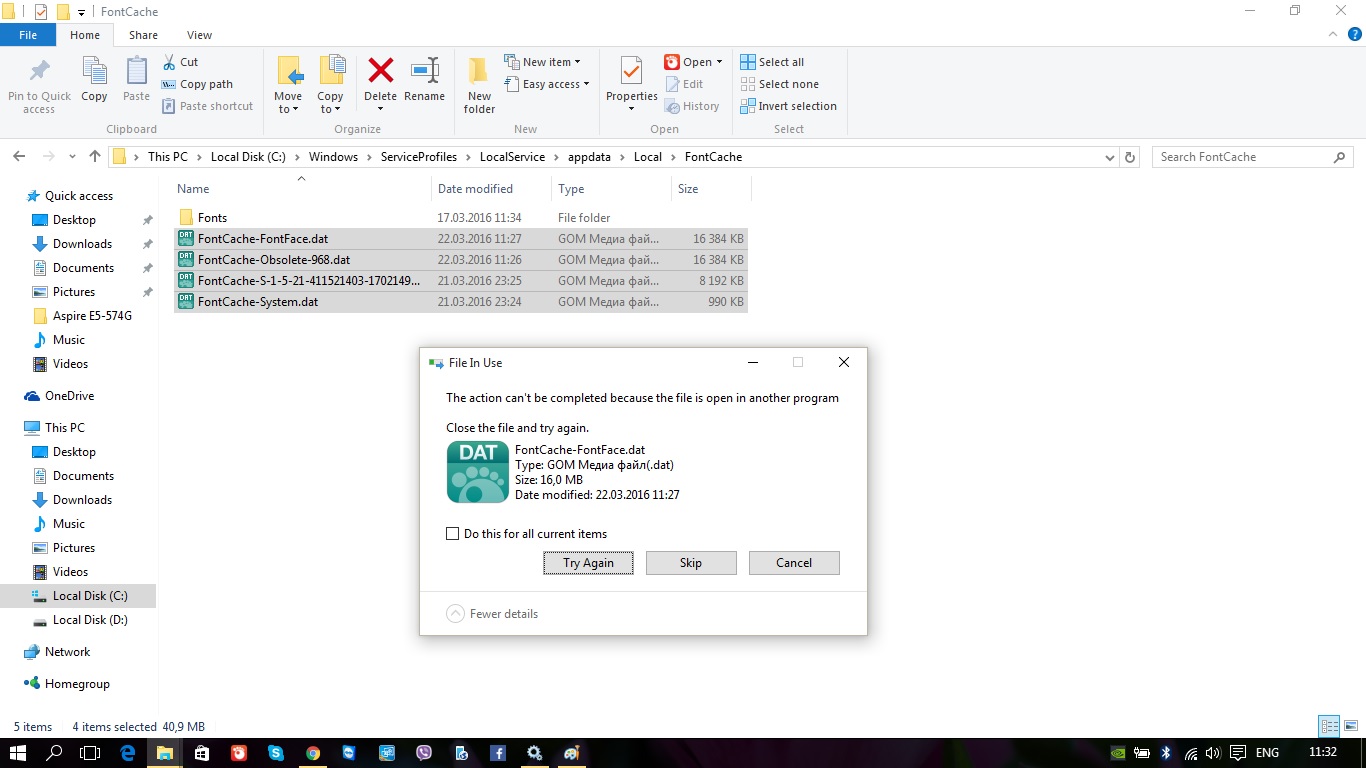Viewport: 1366px width, 768px height.
Task: Open Homegroup in the navigation pane
Action: pos(77,684)
